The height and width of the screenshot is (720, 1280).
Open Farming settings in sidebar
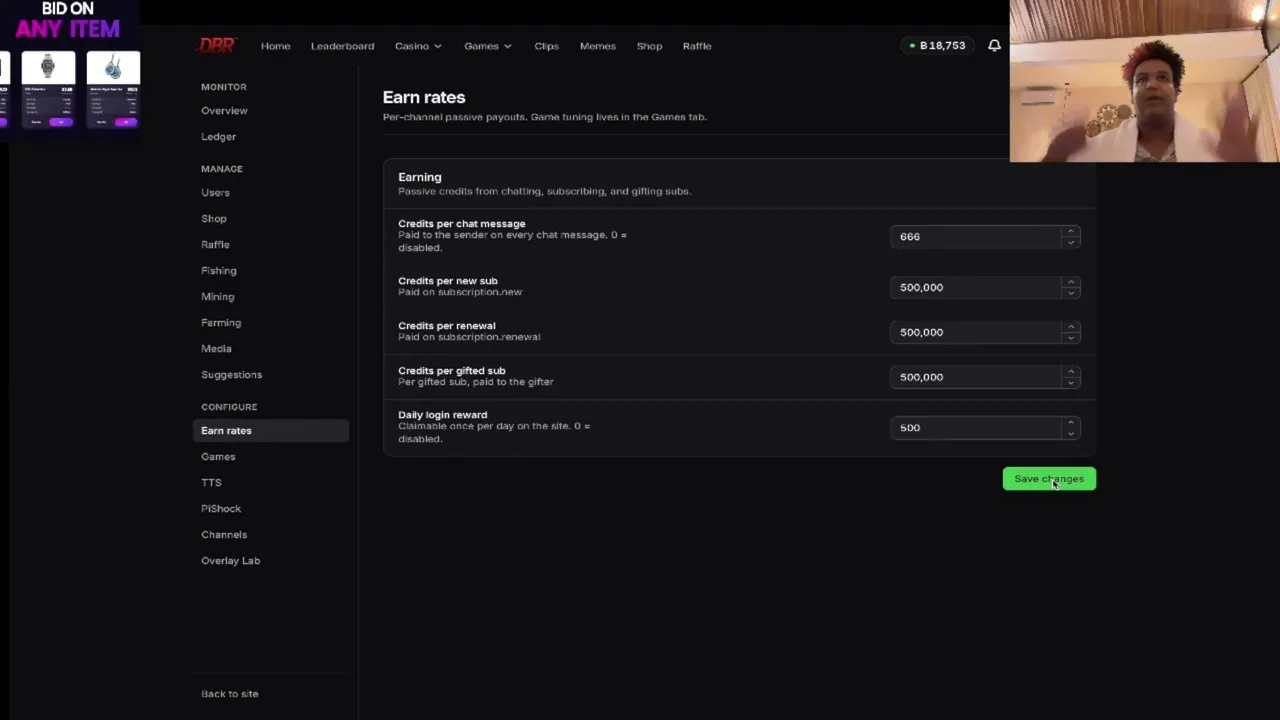coord(220,323)
